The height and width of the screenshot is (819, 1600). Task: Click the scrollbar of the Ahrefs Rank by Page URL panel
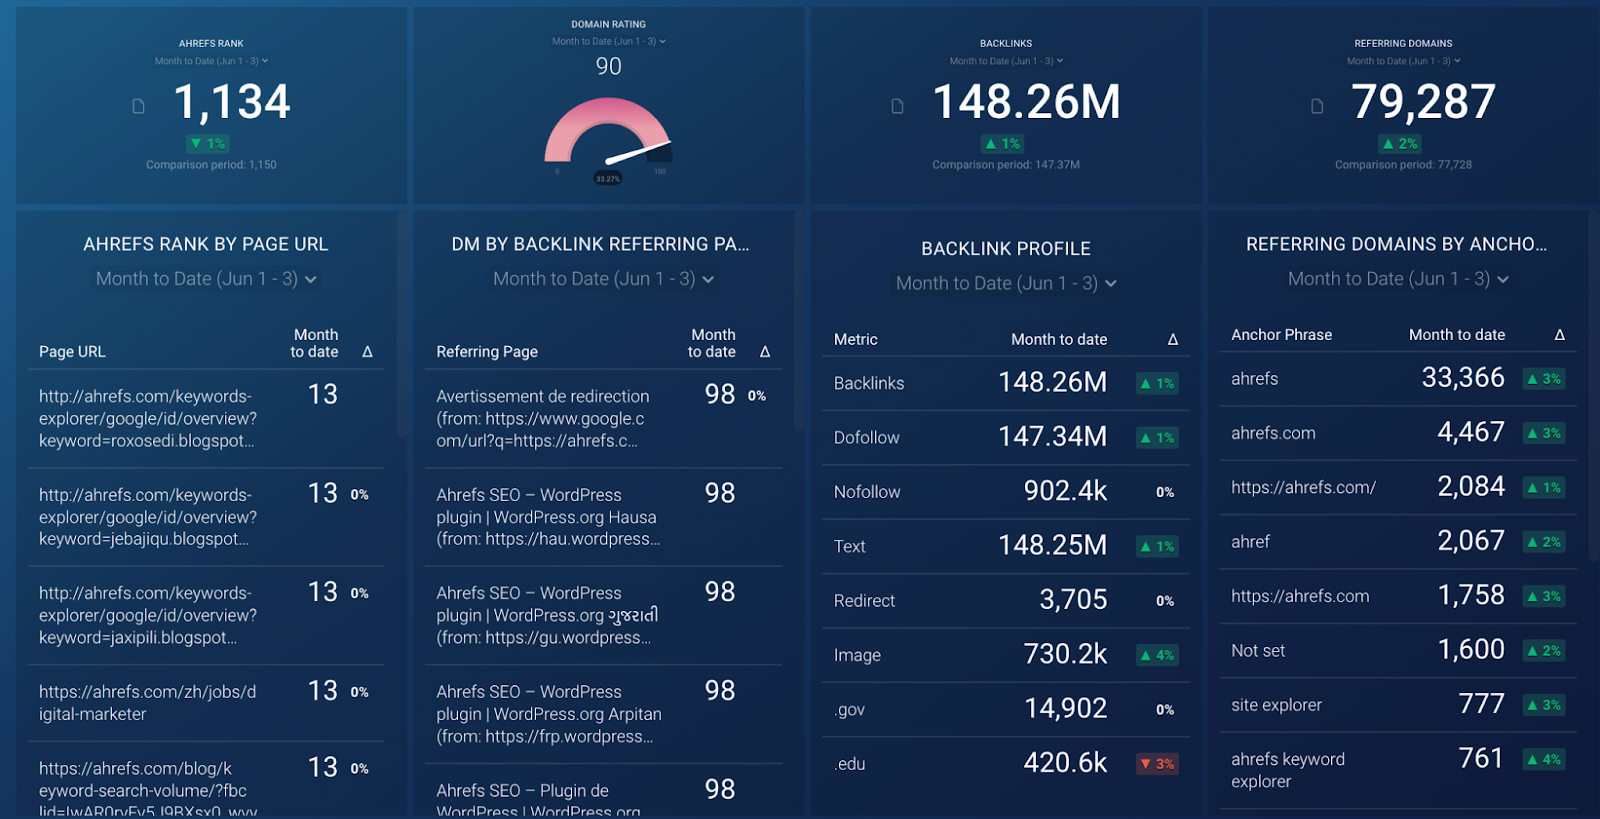pyautogui.click(x=401, y=325)
